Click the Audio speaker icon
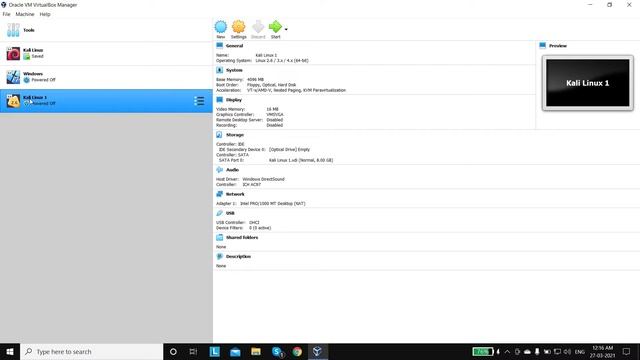This screenshot has height=360, width=640. 220,169
